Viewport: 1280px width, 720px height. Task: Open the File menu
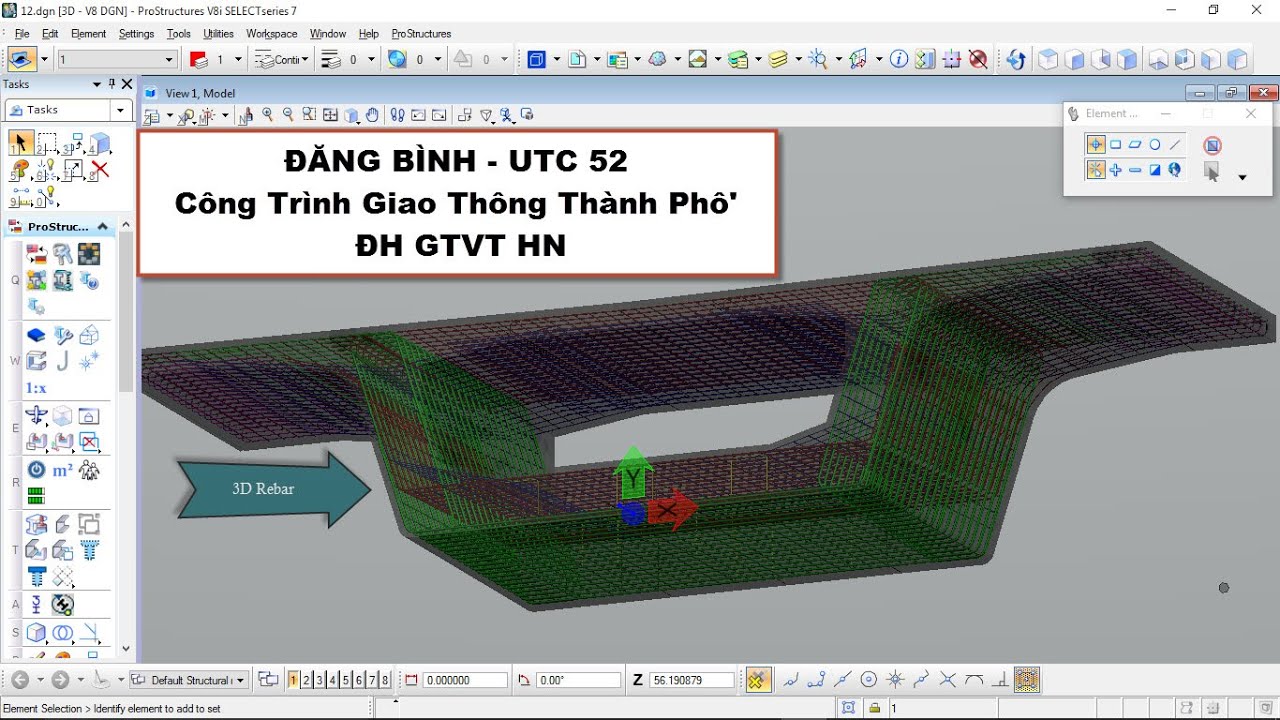22,33
